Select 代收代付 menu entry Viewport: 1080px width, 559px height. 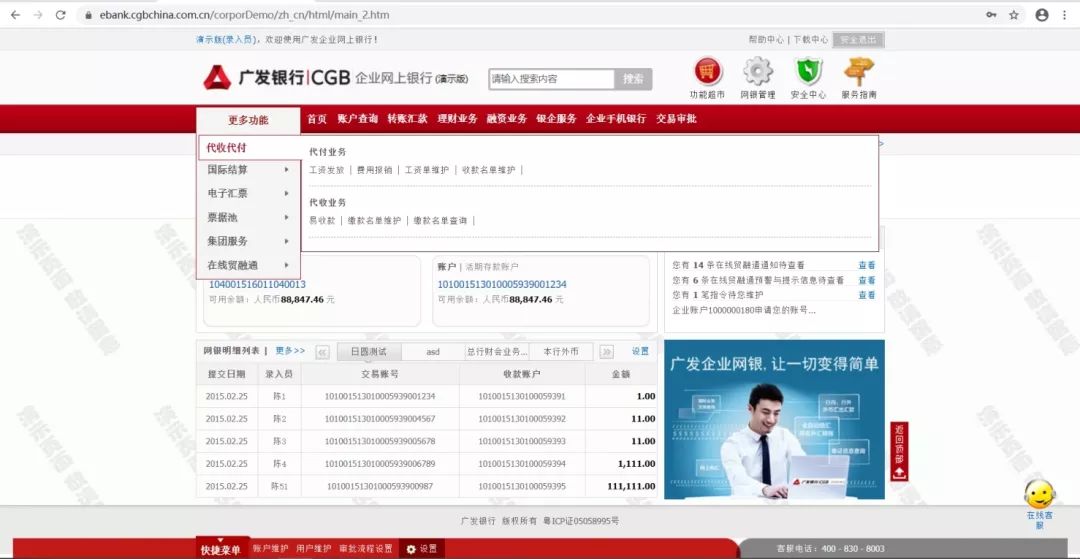pos(249,148)
